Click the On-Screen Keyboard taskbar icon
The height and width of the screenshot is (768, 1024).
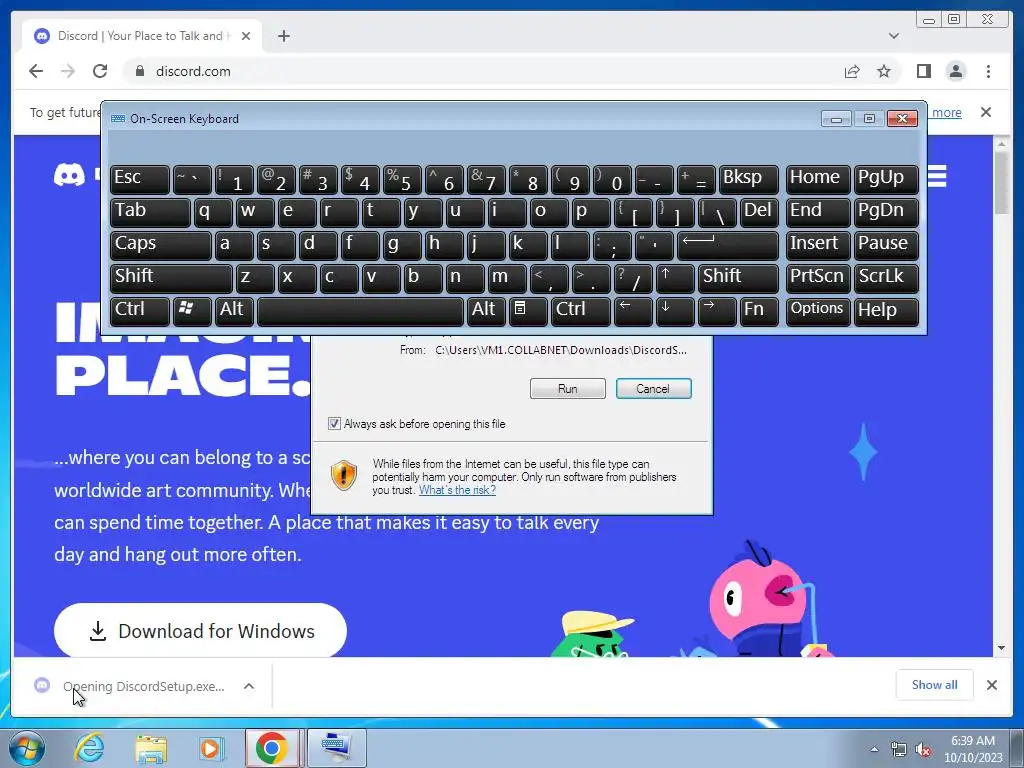(x=337, y=748)
